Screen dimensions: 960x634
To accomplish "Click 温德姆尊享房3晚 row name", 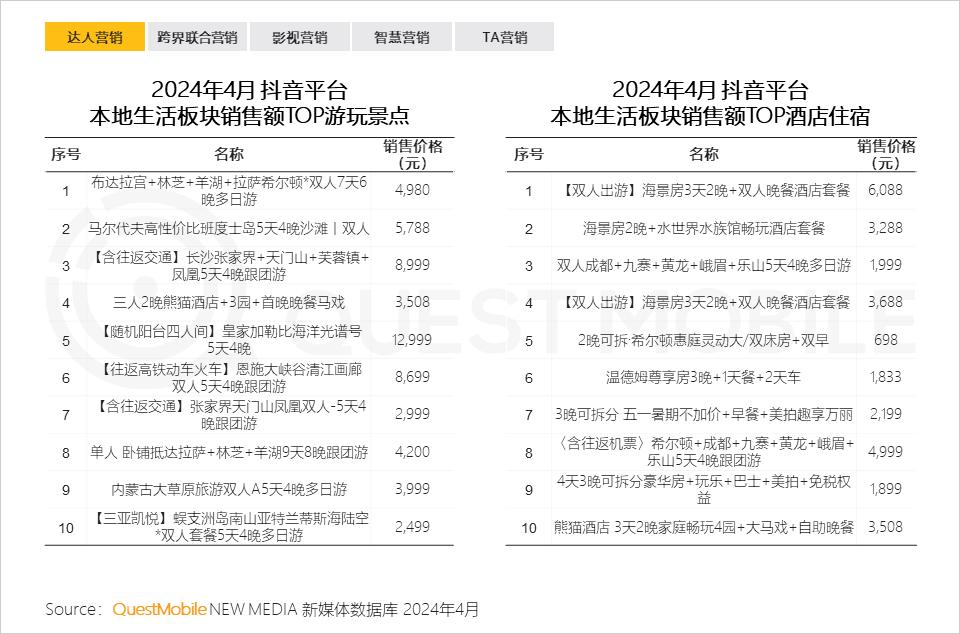I will coord(704,378).
